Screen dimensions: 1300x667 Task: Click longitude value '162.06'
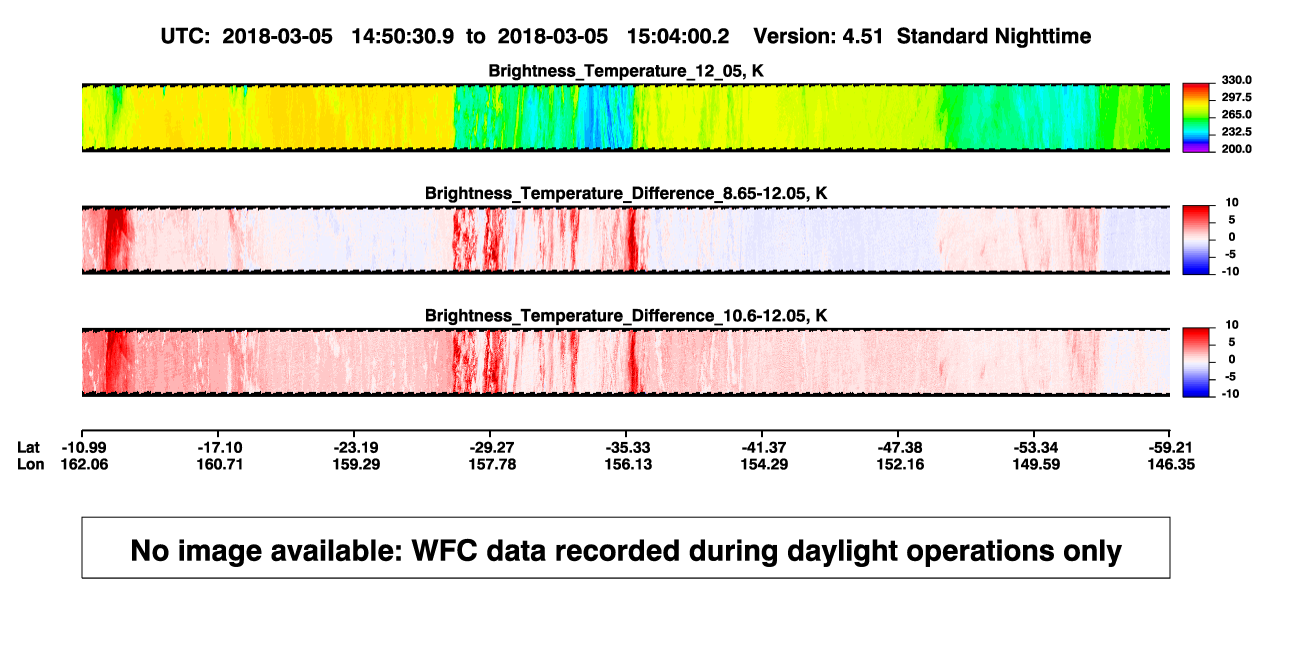(x=85, y=464)
